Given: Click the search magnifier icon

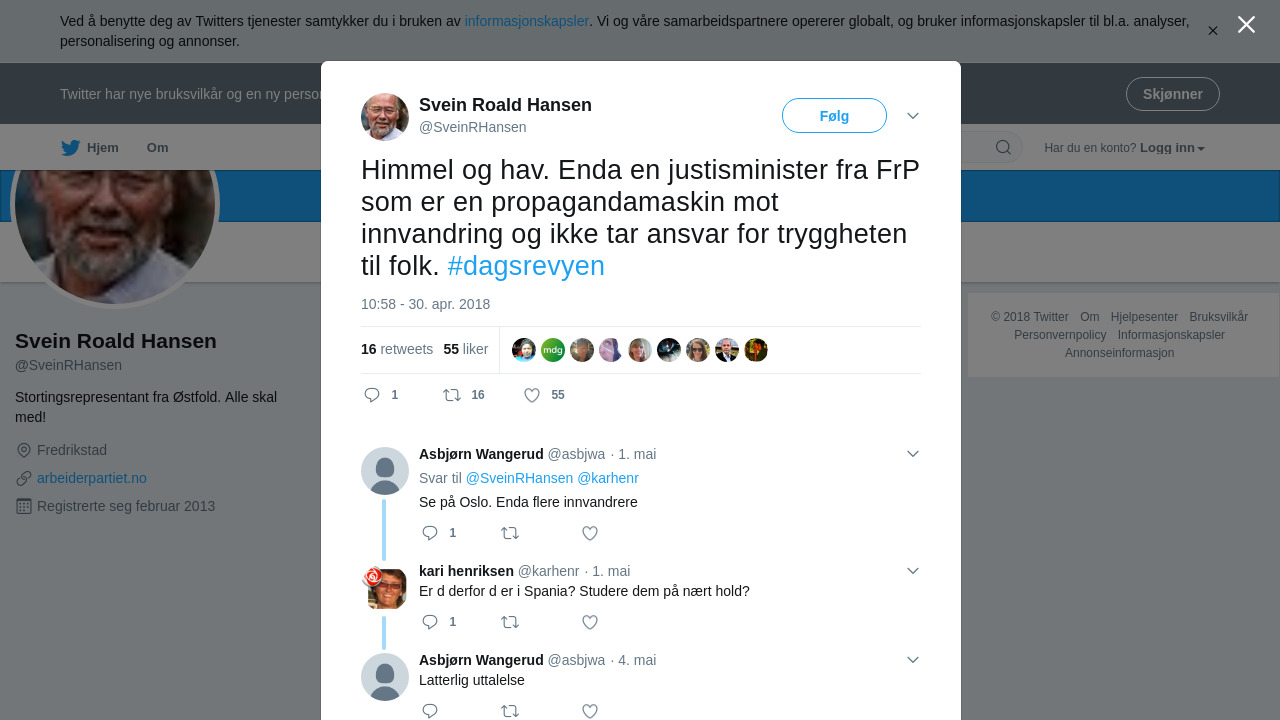Looking at the screenshot, I should point(1003,148).
